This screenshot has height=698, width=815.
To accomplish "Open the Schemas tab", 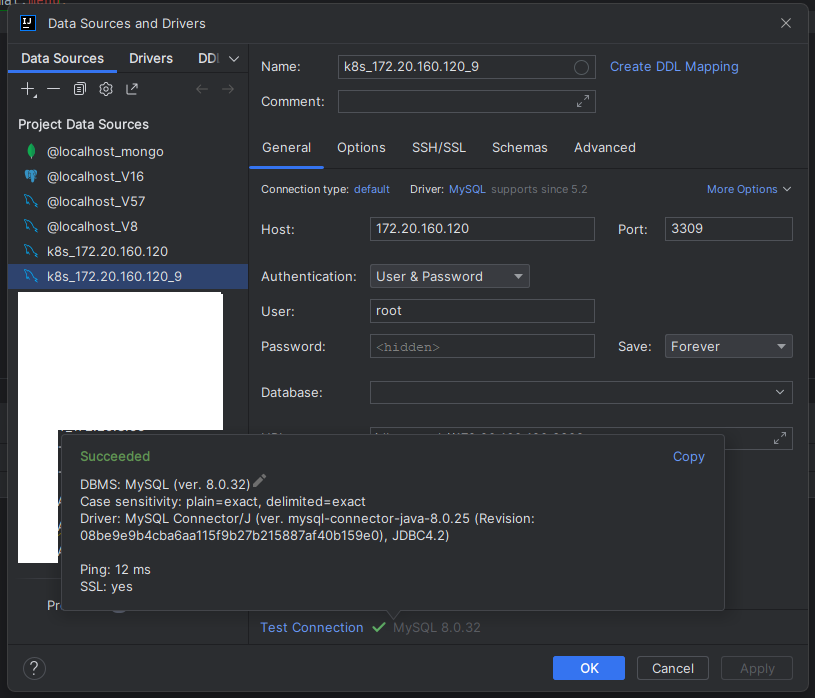I will tap(519, 147).
